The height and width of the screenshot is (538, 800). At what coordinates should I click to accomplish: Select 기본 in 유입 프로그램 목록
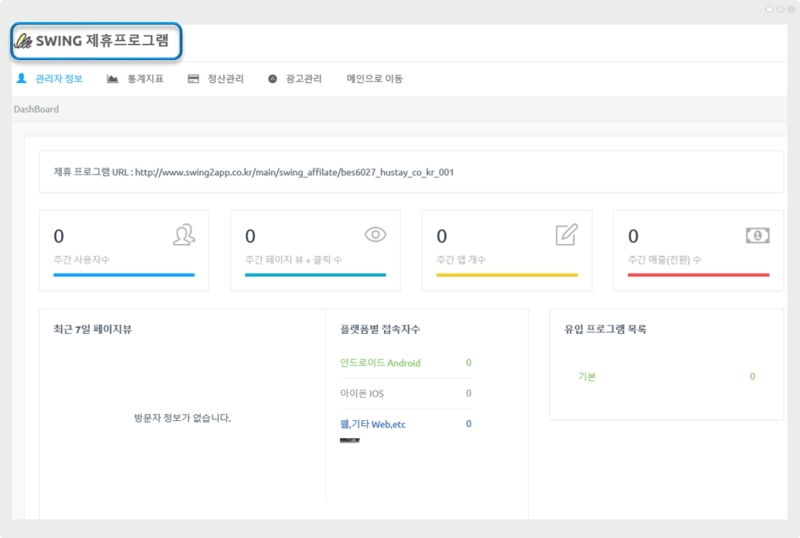pos(587,377)
